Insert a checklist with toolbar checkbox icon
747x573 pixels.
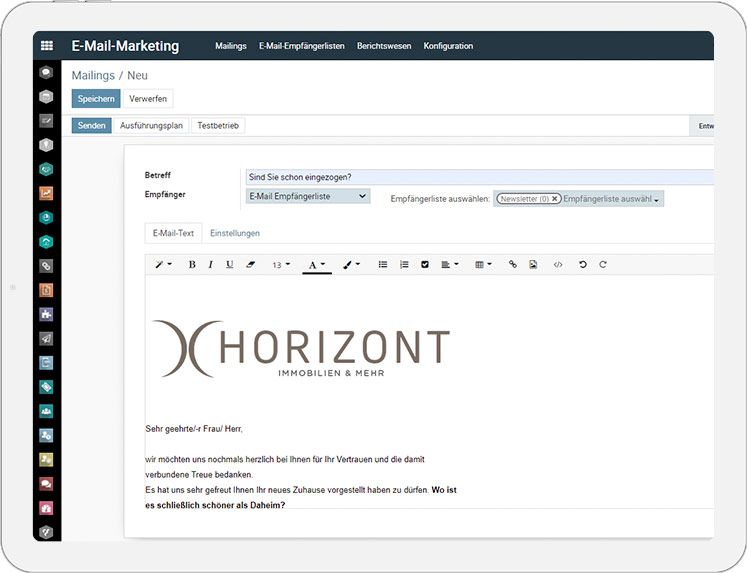[425, 265]
